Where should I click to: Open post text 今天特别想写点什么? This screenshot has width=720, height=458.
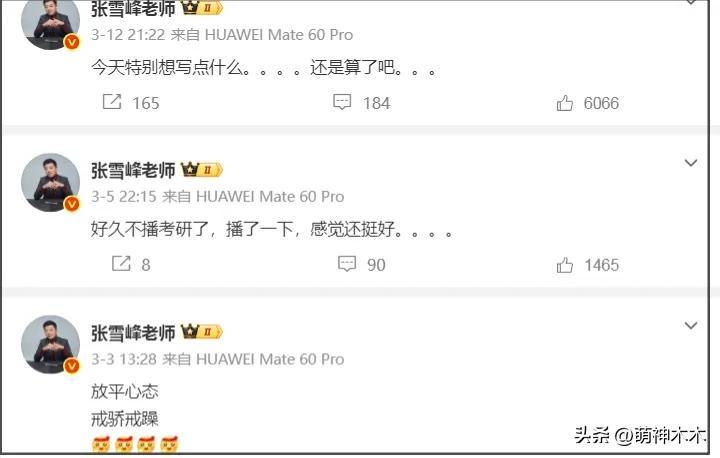pyautogui.click(x=166, y=68)
